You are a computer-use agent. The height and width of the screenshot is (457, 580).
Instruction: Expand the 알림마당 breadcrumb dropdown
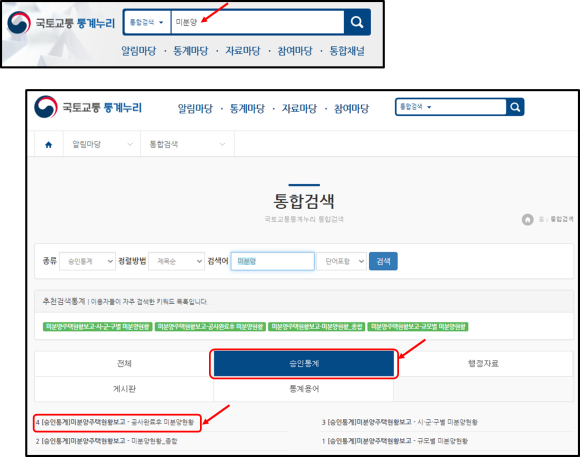[102, 144]
